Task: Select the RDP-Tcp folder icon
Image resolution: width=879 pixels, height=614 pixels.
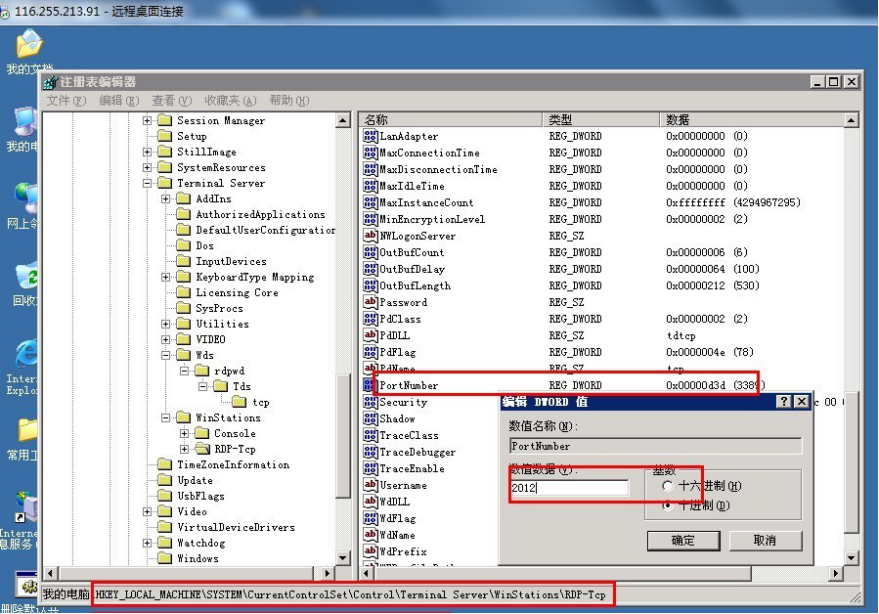Action: click(x=203, y=449)
